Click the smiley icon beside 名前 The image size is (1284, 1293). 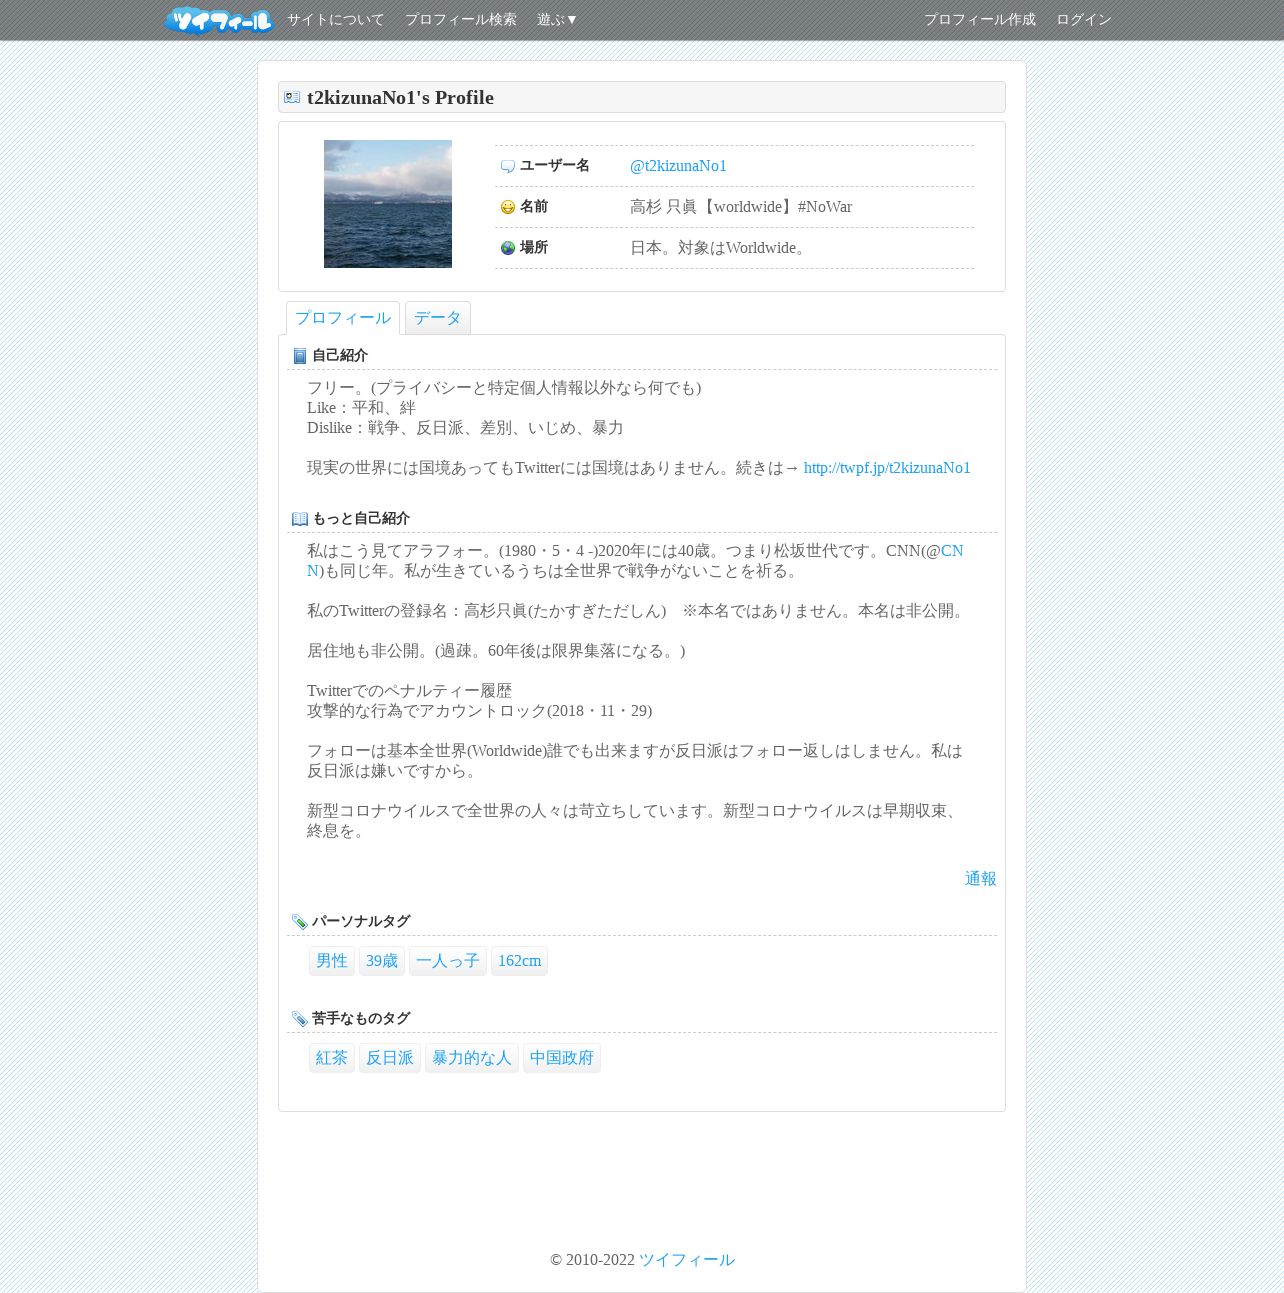tap(508, 207)
